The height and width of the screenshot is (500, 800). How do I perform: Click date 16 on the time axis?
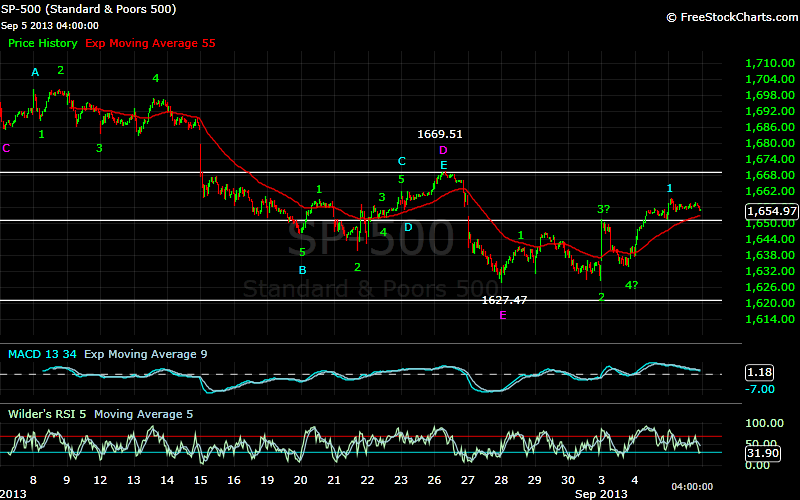234,480
